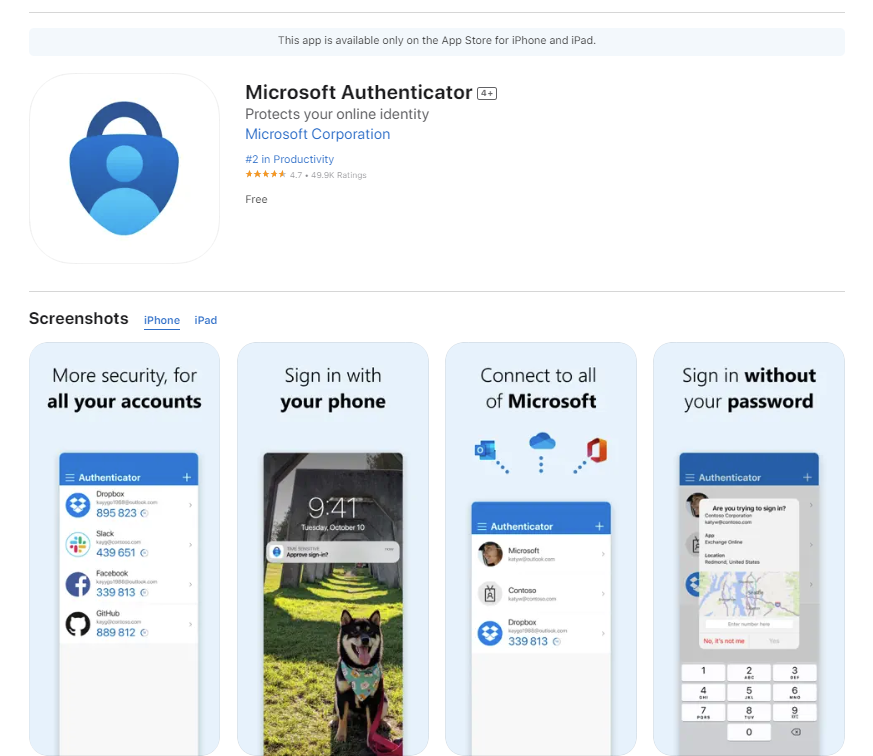The height and width of the screenshot is (756, 873).
Task: Switch to the iPad screenshots tab
Action: [205, 320]
